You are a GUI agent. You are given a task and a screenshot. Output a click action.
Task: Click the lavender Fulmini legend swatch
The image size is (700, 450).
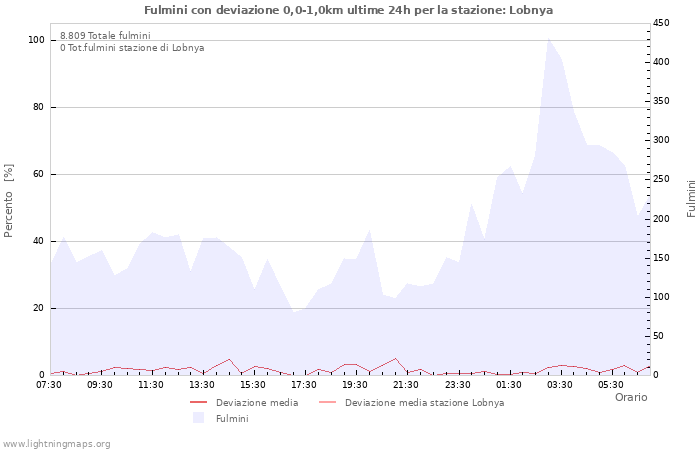[198, 418]
